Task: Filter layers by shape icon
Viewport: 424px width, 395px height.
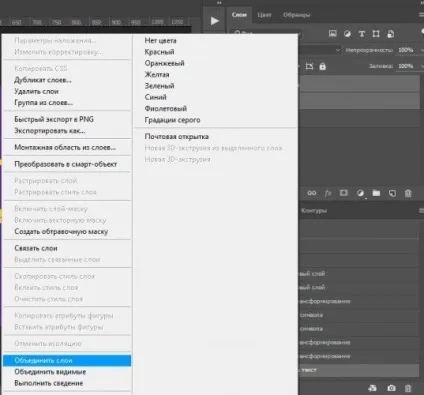Action: (376, 34)
